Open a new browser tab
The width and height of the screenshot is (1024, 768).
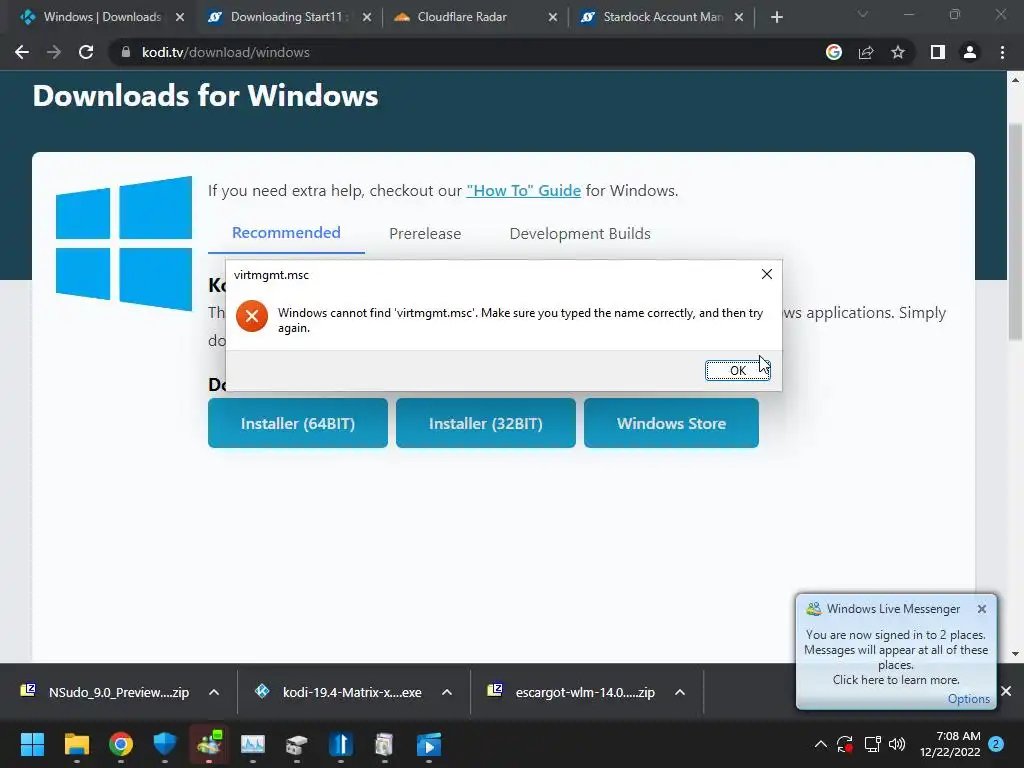coord(776,17)
